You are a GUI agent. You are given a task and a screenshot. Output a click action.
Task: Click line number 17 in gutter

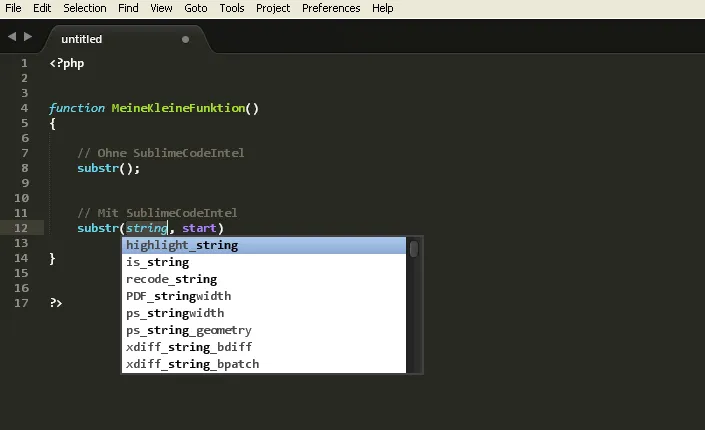[x=21, y=303]
